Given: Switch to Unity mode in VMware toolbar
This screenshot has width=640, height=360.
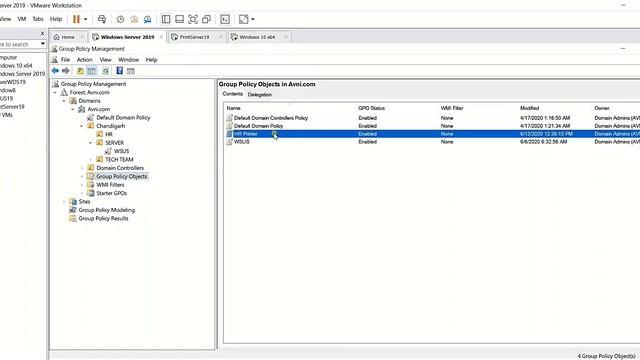Looking at the screenshot, I should click(207, 19).
